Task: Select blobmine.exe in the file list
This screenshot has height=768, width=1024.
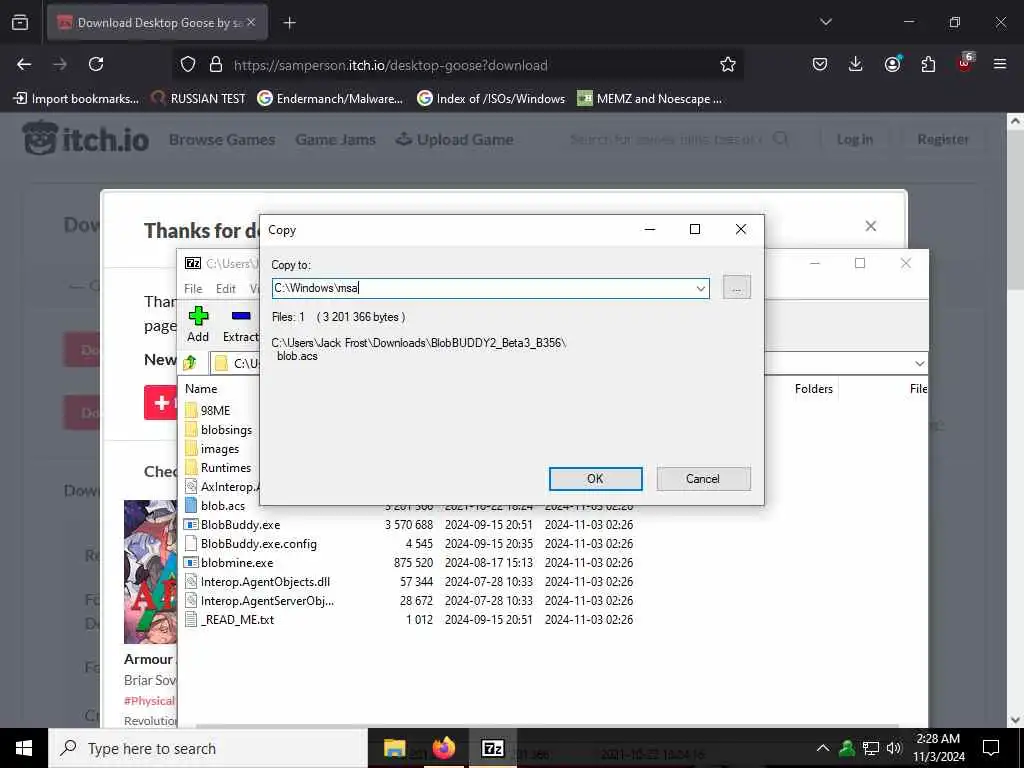Action: point(237,562)
